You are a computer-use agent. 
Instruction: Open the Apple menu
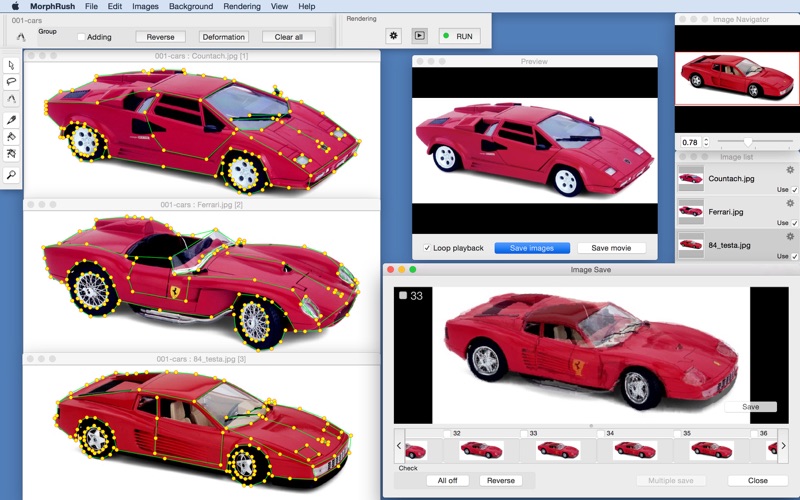pyautogui.click(x=15, y=6)
